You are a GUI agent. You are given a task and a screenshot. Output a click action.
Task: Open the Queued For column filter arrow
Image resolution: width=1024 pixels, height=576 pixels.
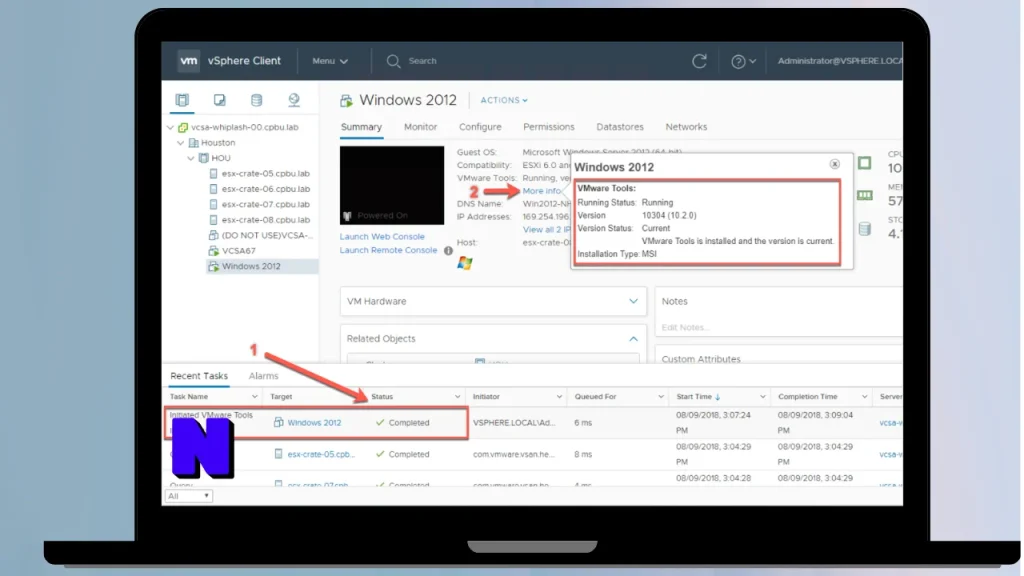click(x=661, y=396)
